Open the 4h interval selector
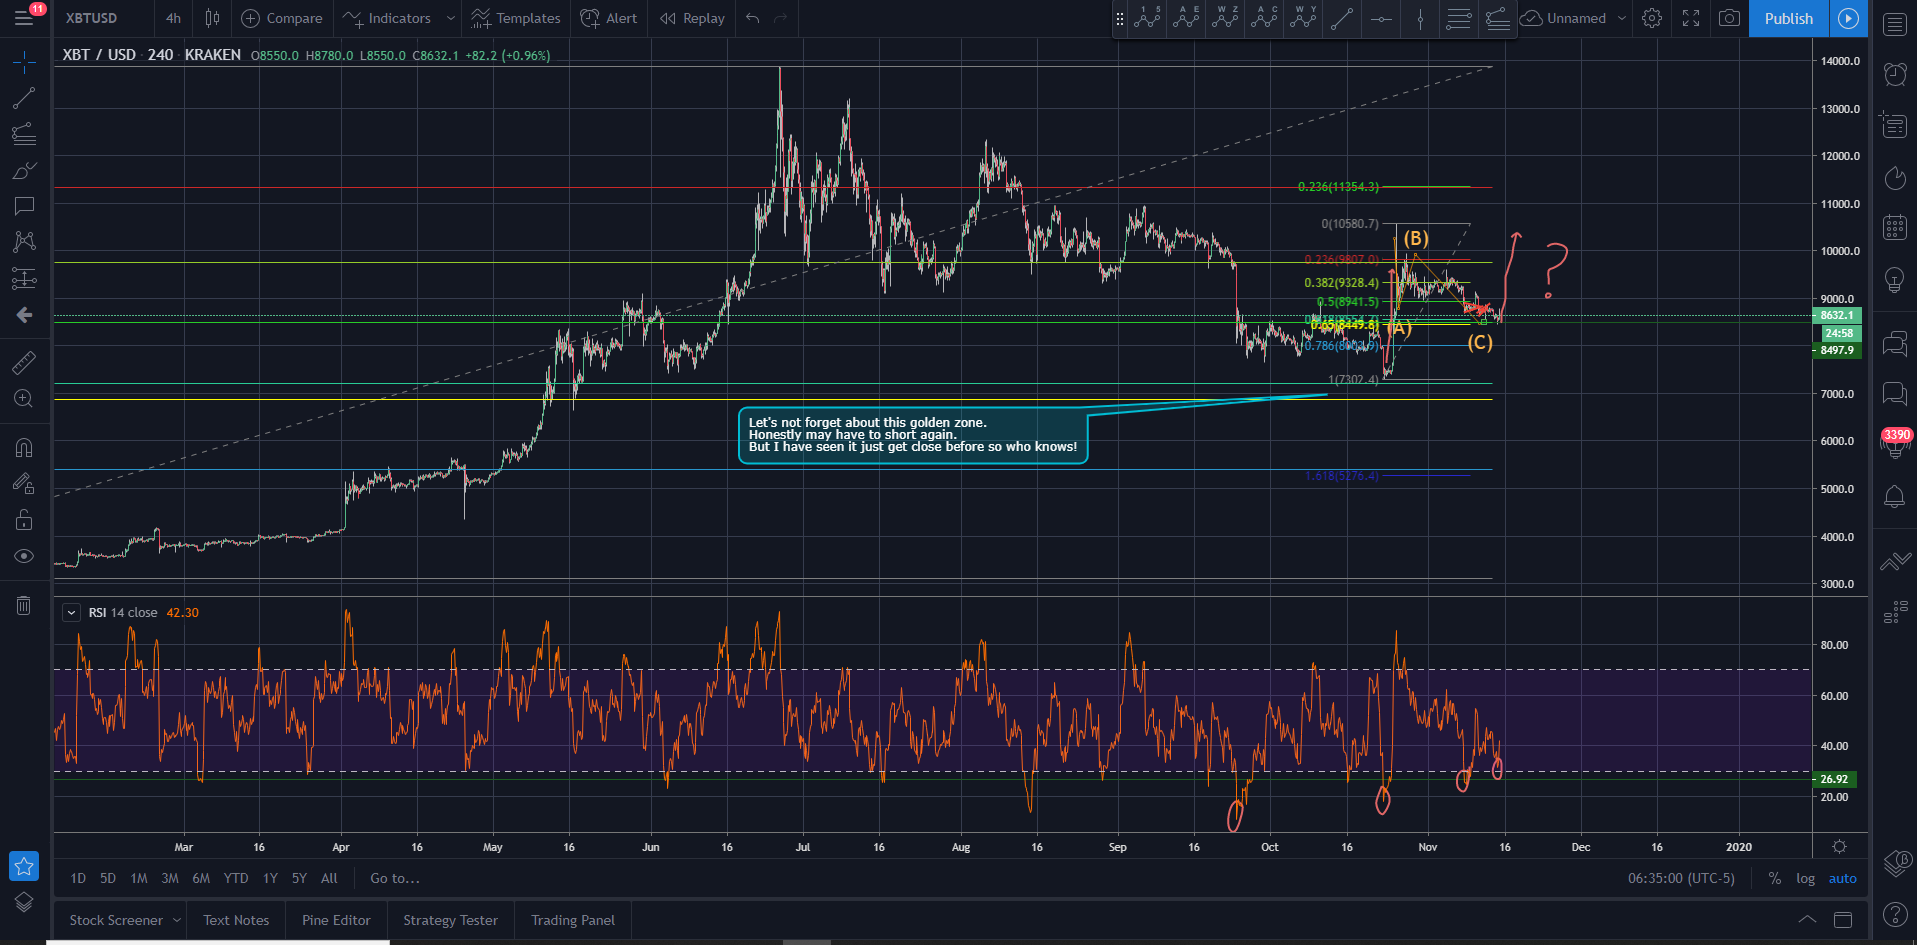This screenshot has width=1917, height=945. coord(173,18)
